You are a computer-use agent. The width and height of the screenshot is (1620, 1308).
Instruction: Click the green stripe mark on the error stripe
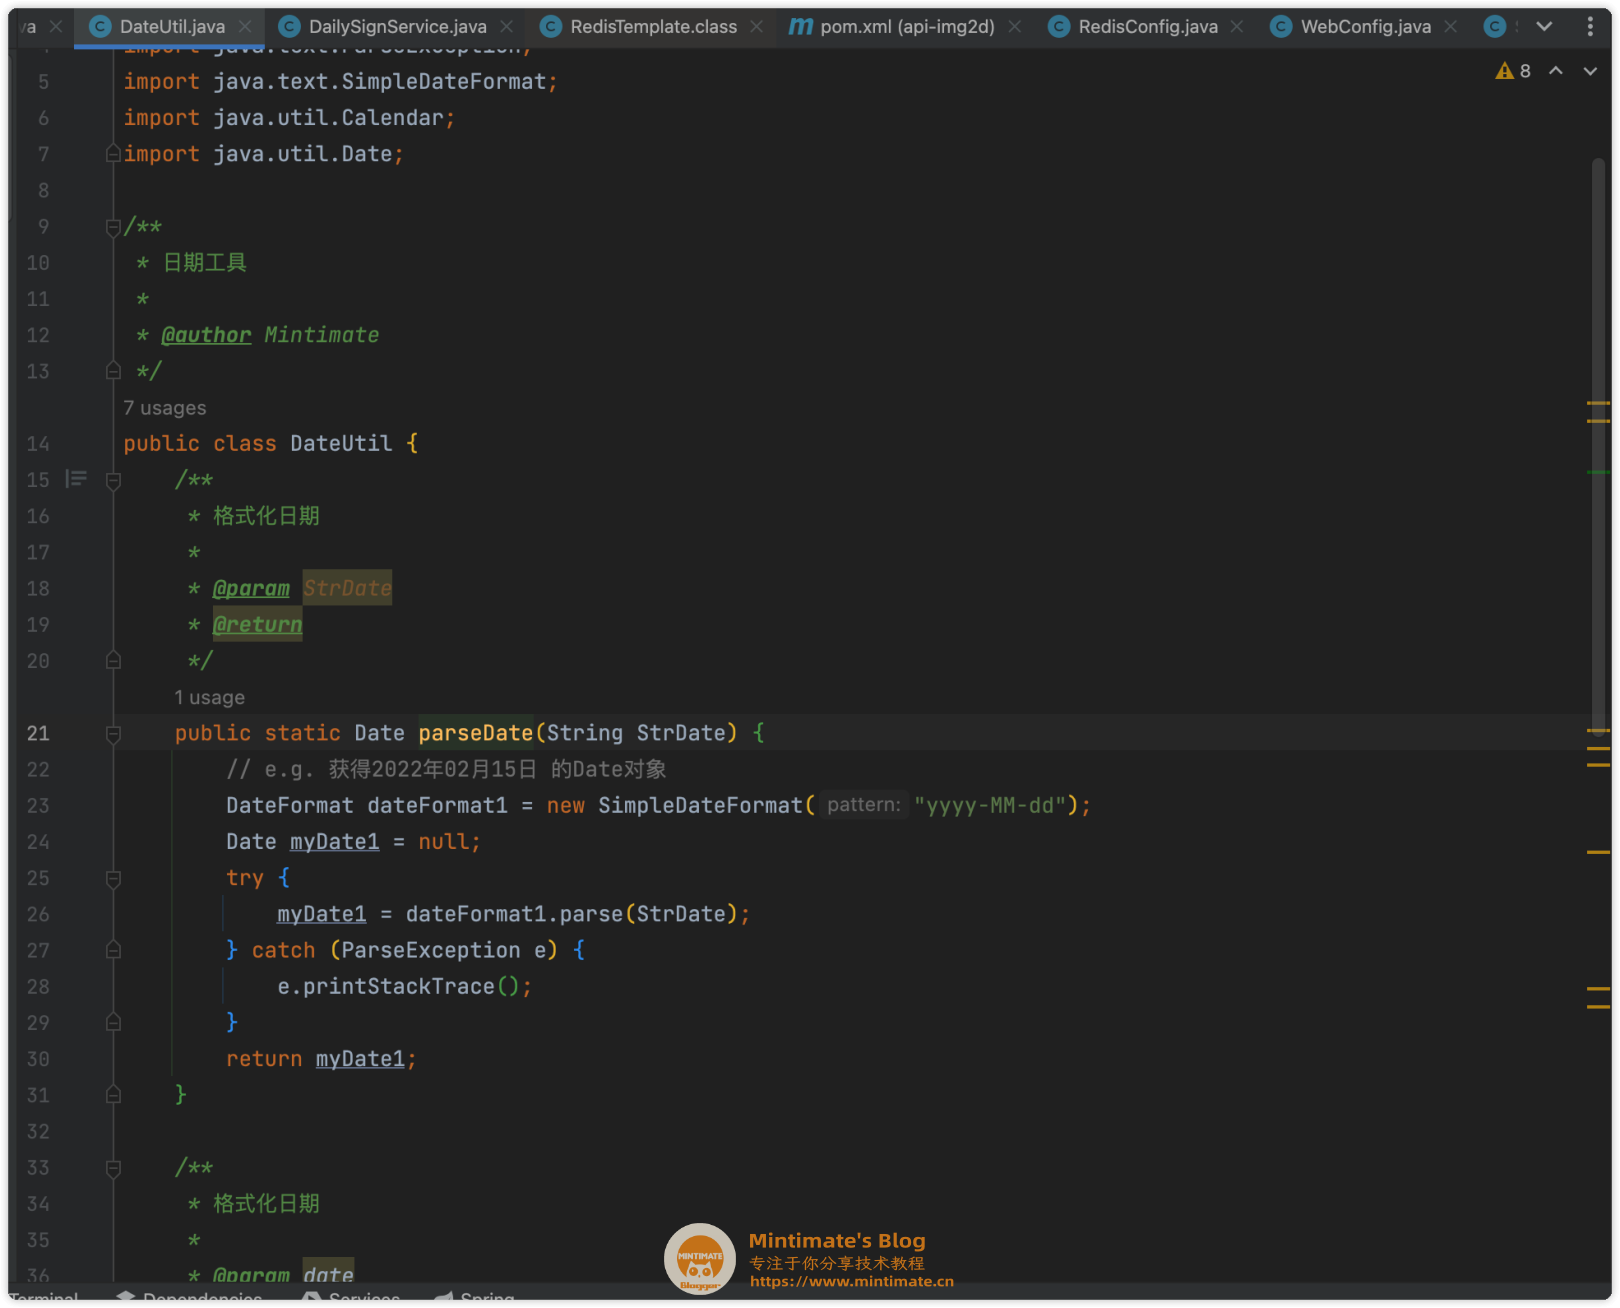click(1598, 472)
